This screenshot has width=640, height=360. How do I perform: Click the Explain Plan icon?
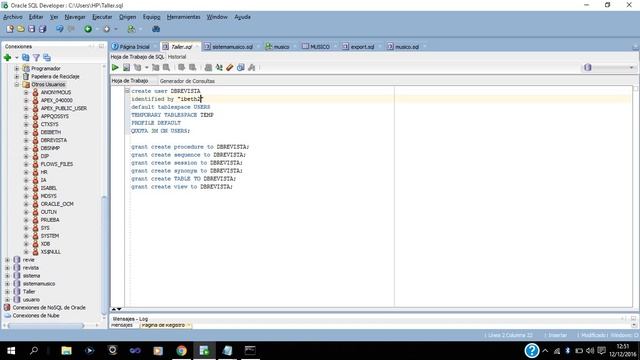pyautogui.click(x=138, y=68)
